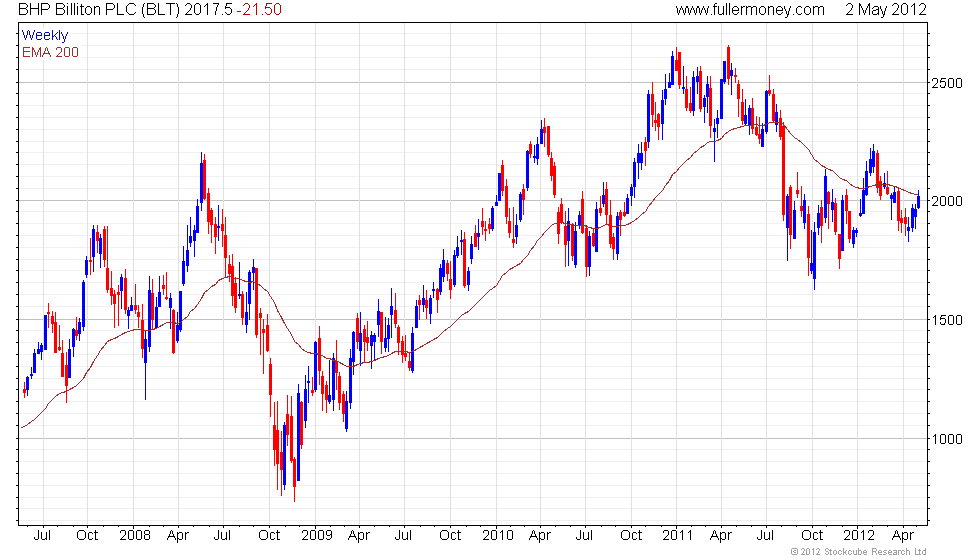
Task: Click the 'Apr' label just after 2010
Action: click(x=539, y=535)
